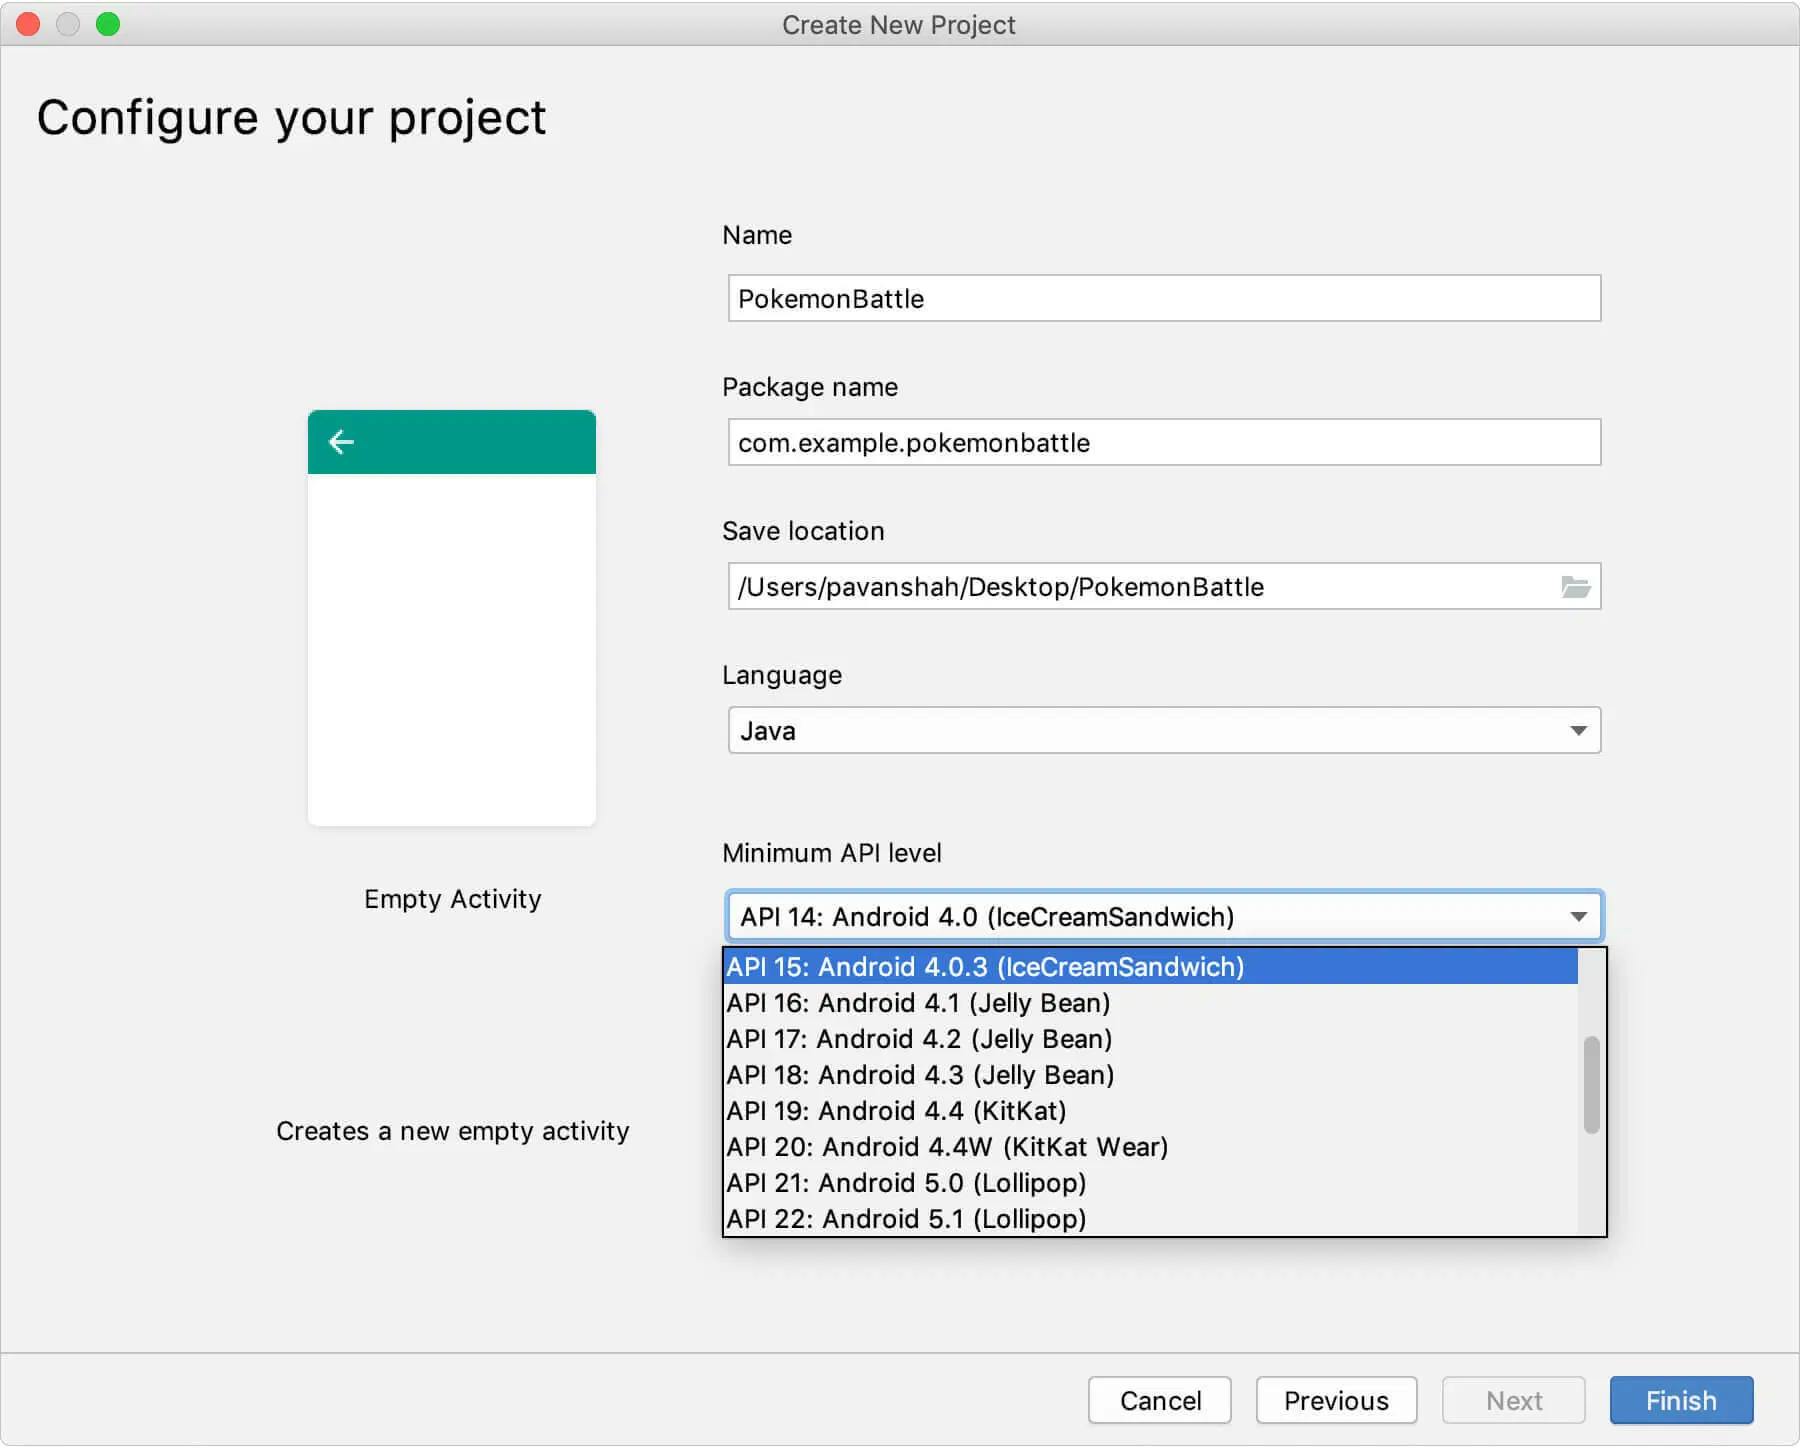Click the 'Empty Activity' label
The image size is (1800, 1448).
tap(453, 899)
